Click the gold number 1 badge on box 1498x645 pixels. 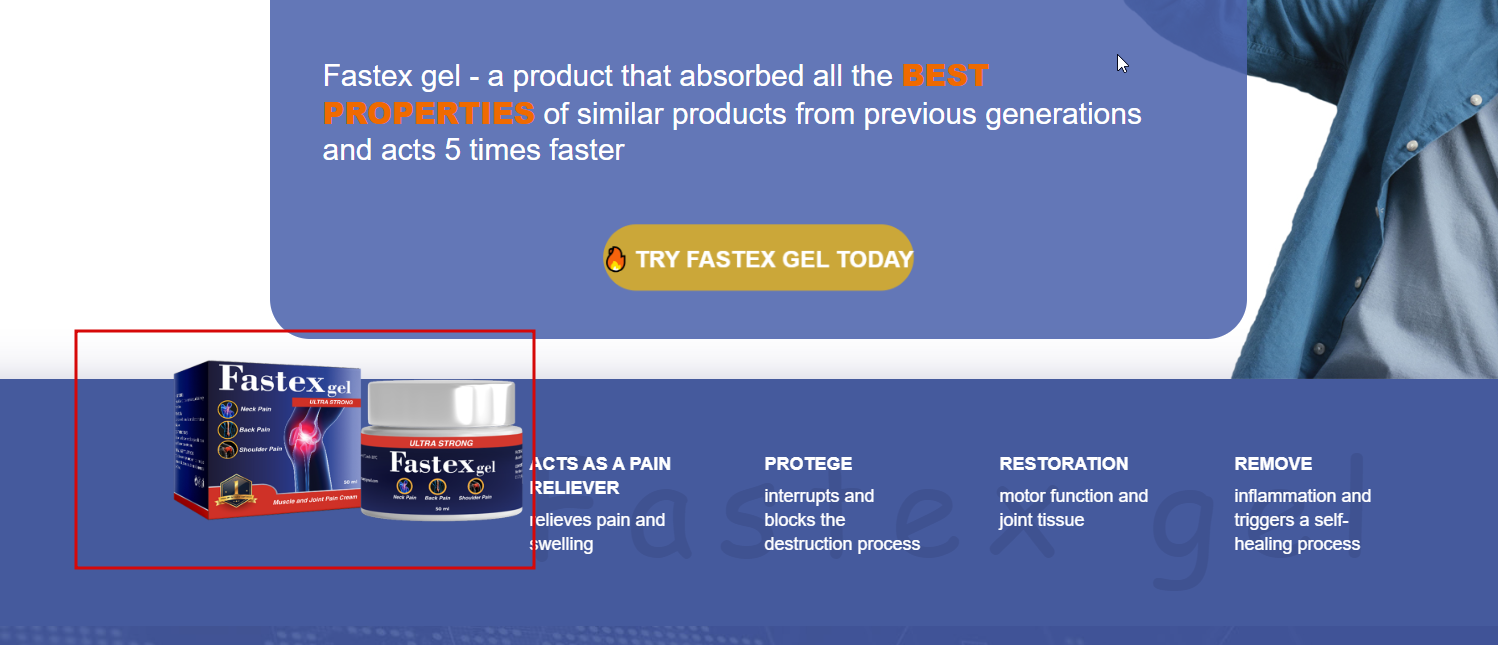[x=236, y=490]
